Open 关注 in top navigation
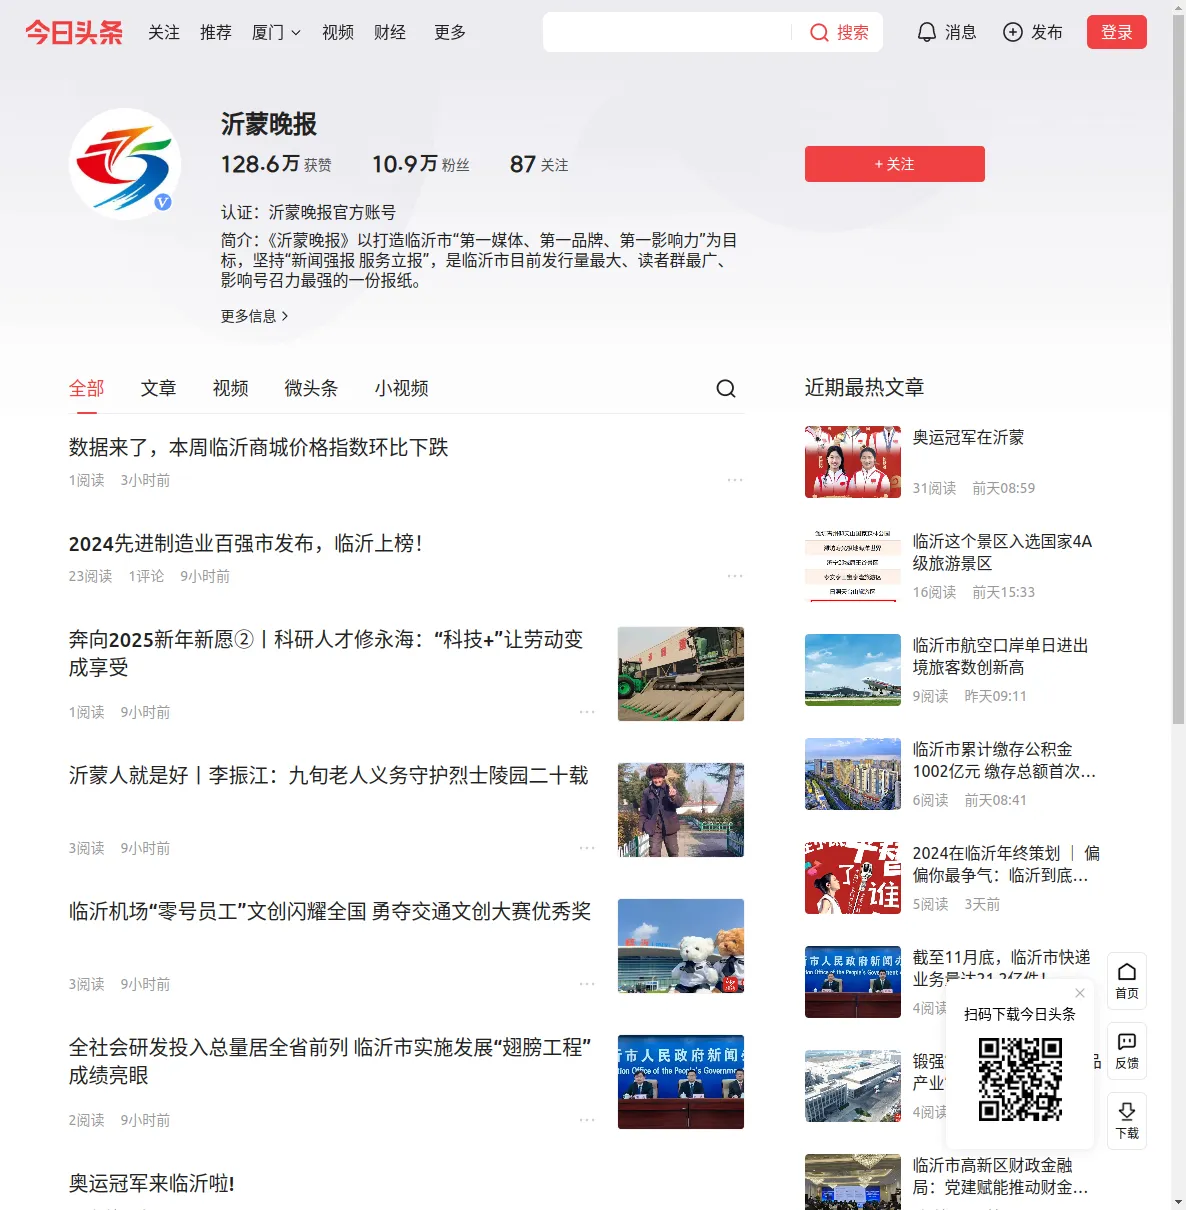 click(x=164, y=32)
